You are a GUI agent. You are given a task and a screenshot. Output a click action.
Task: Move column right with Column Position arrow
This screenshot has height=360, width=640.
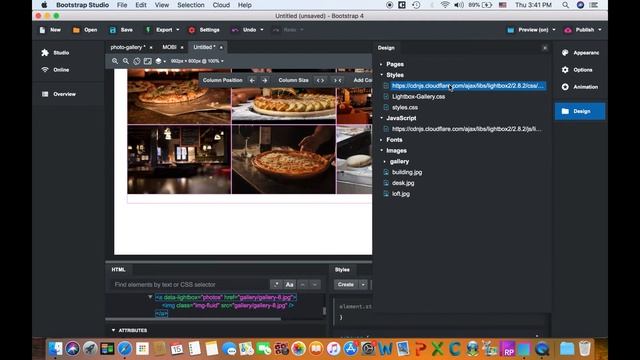264,80
